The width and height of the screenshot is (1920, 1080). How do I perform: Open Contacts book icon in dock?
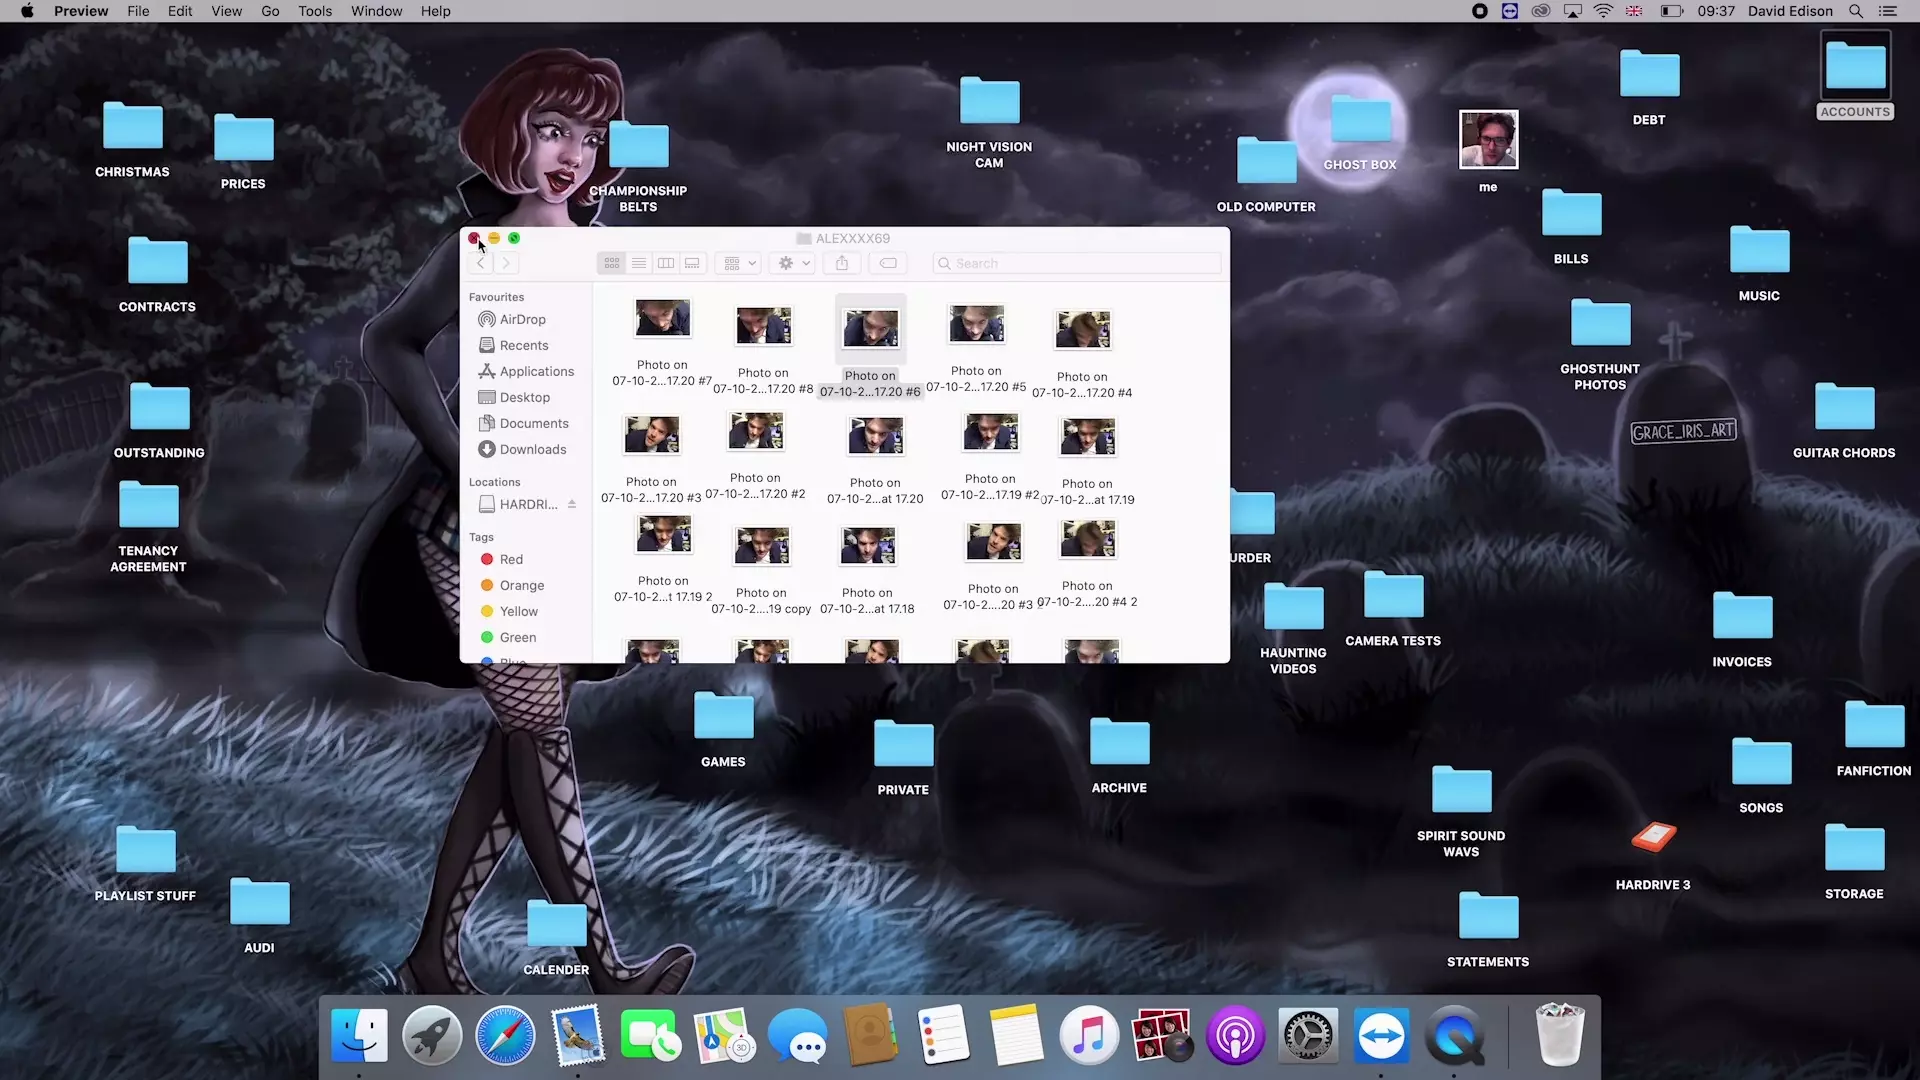point(870,1035)
